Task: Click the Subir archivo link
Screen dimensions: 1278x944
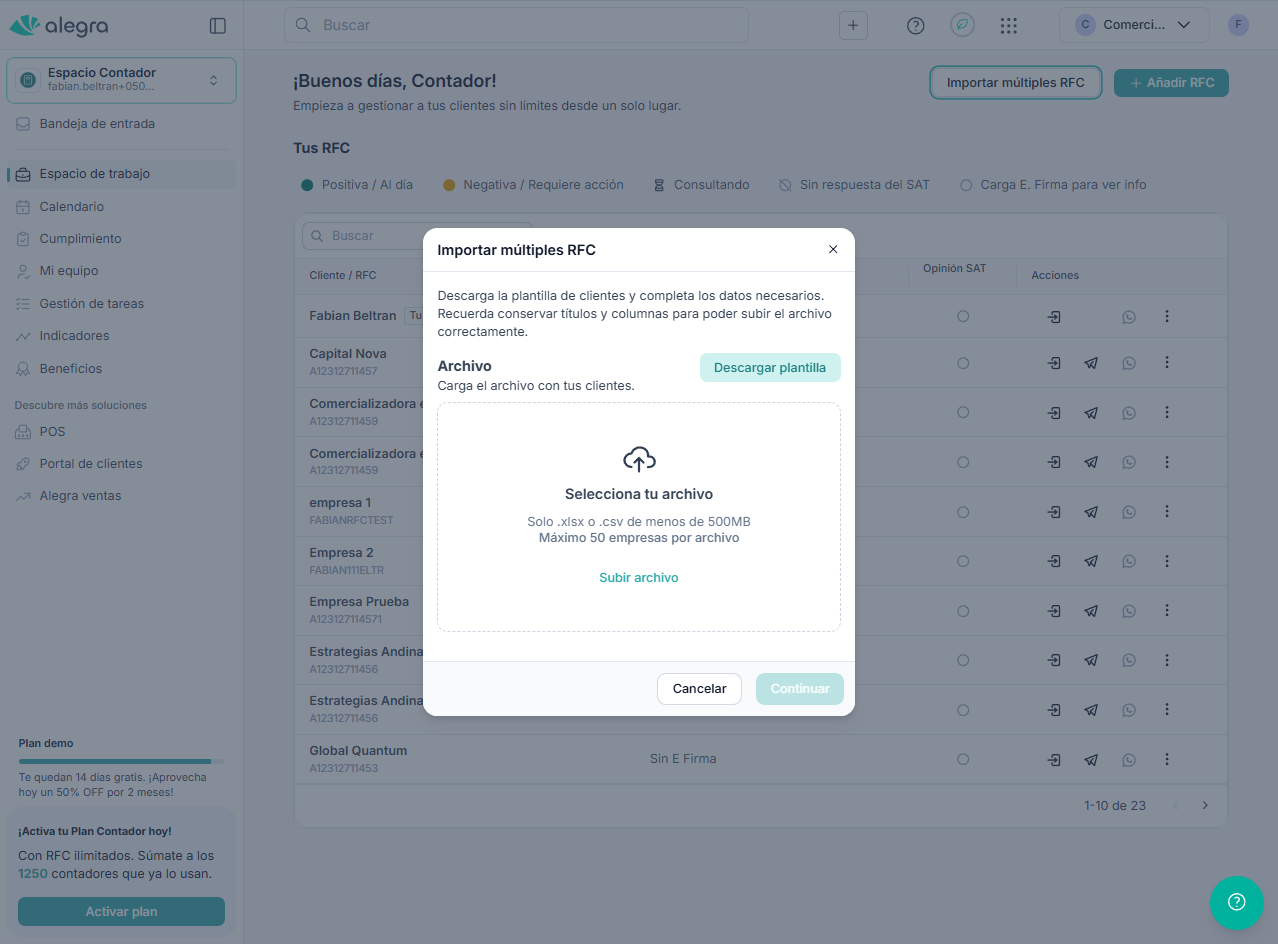Action: coord(639,578)
